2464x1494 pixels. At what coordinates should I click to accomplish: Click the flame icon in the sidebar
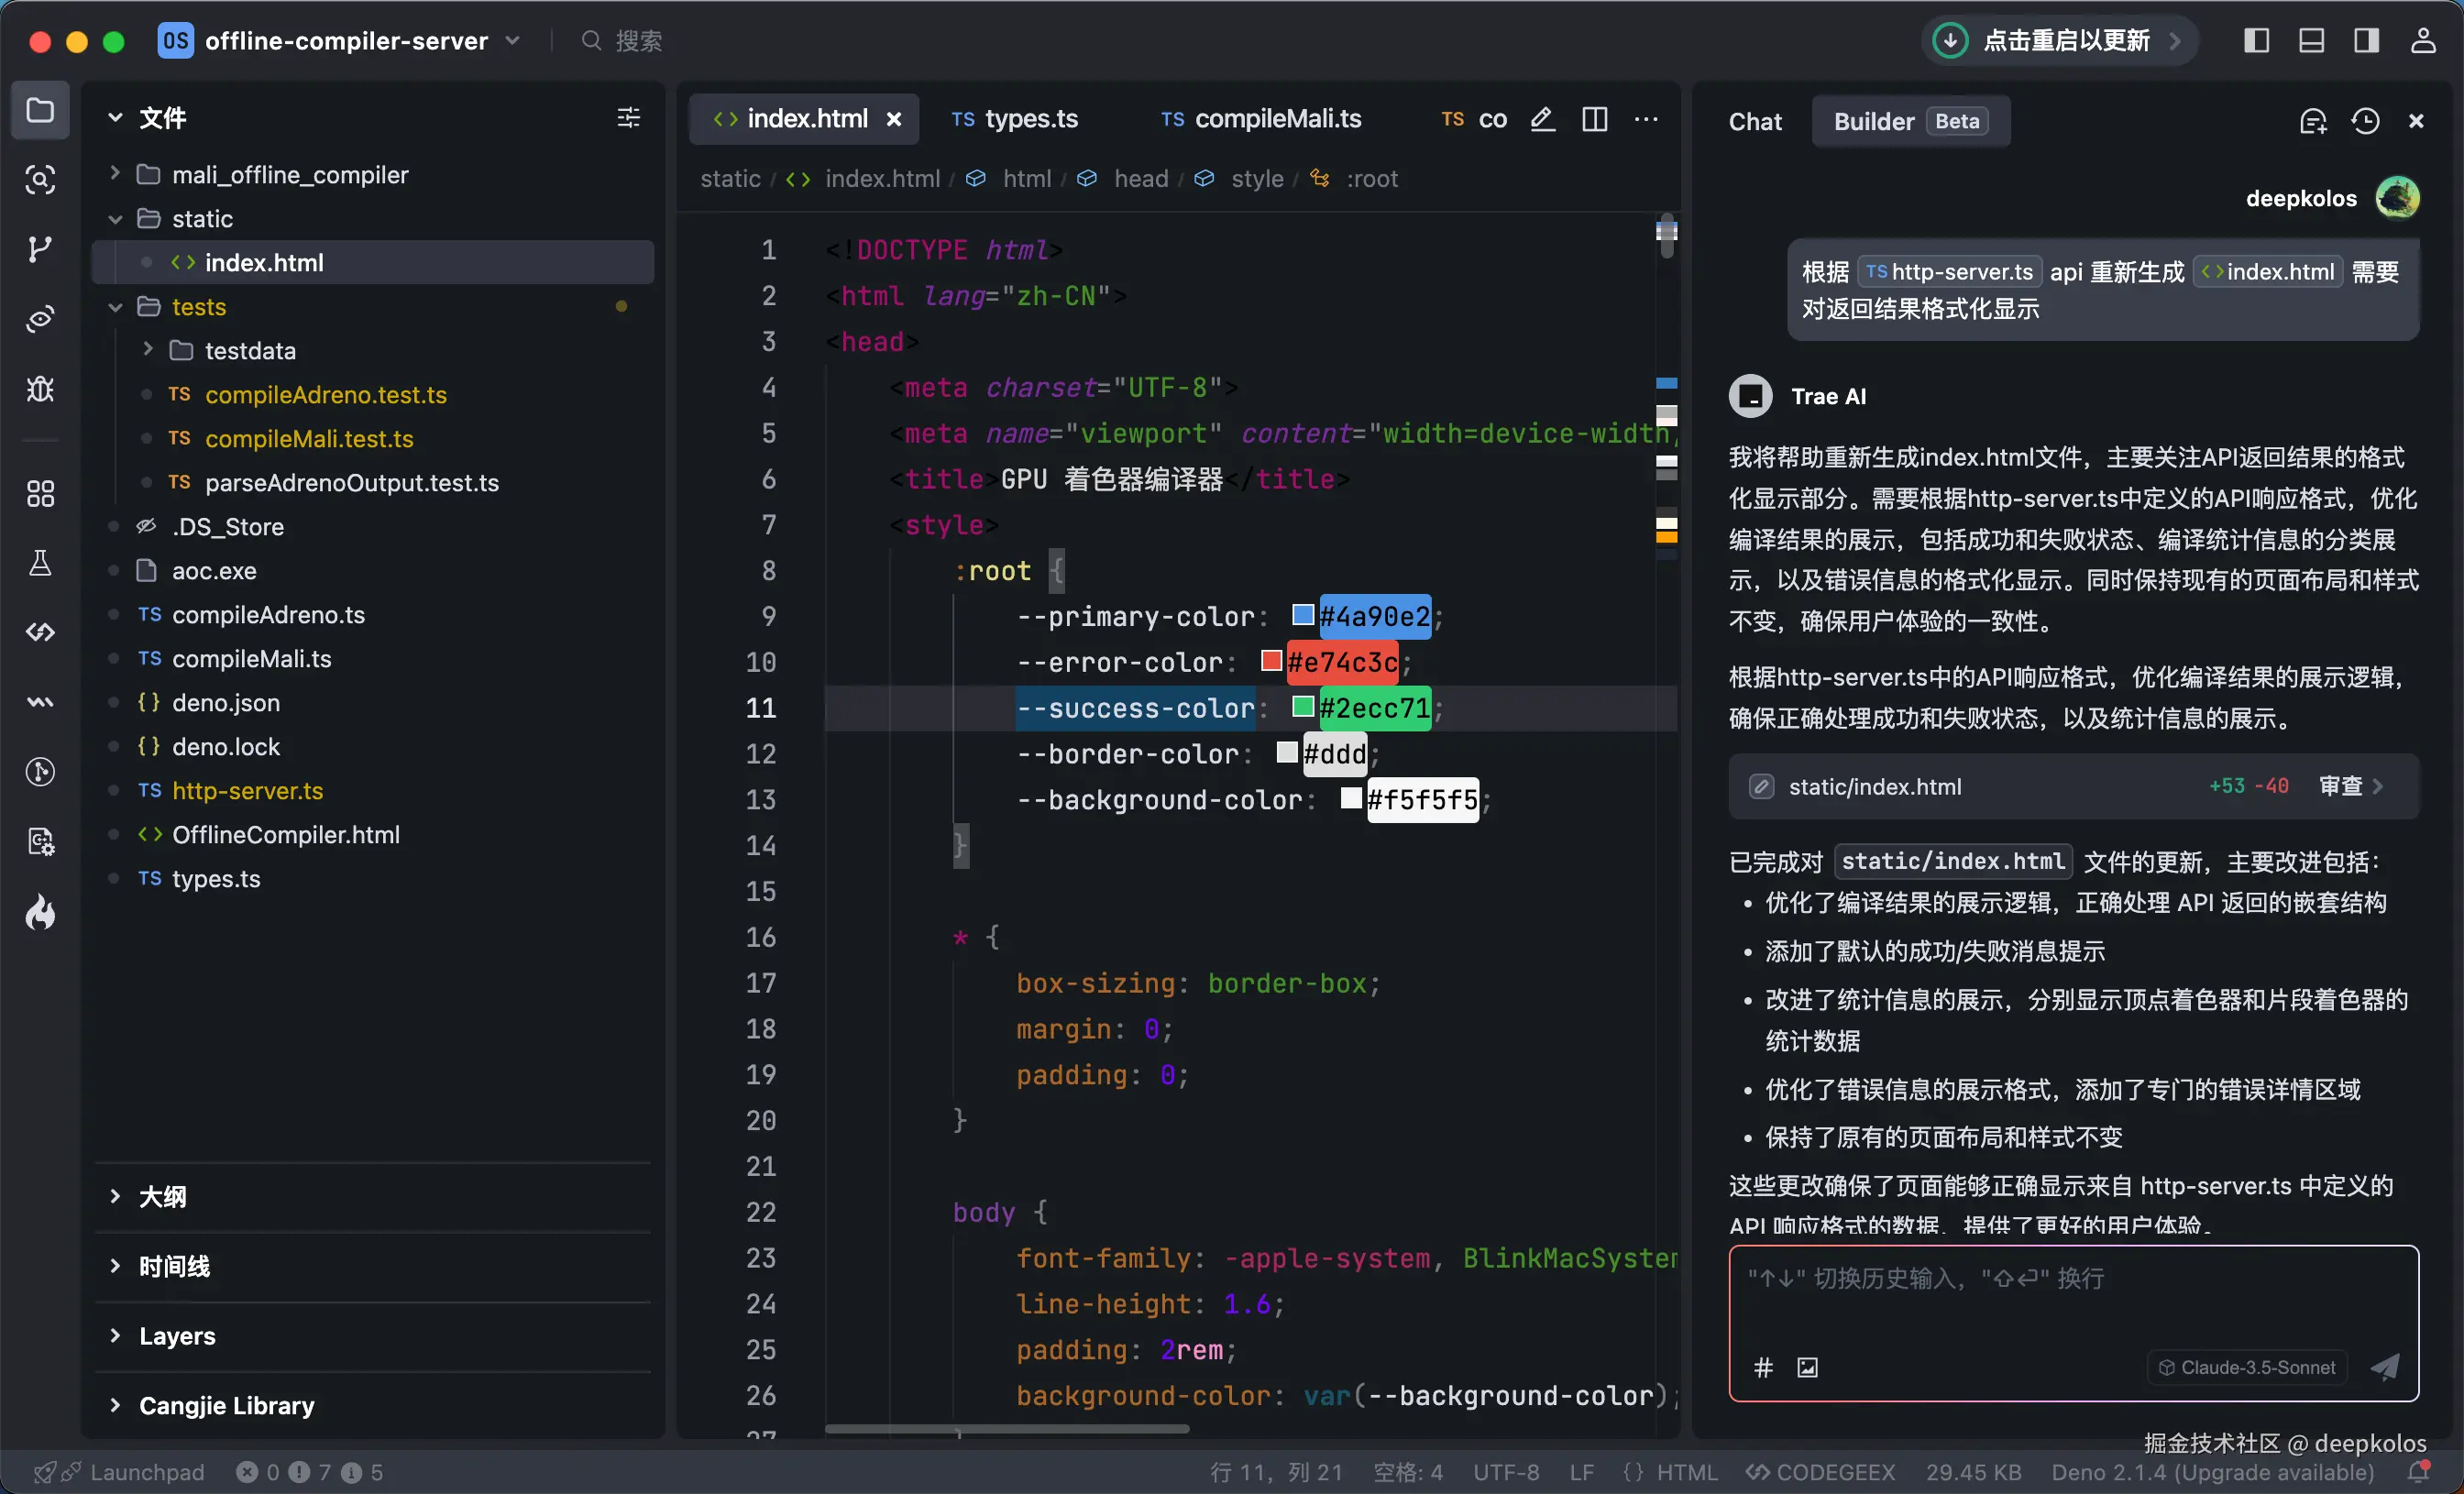click(x=40, y=911)
